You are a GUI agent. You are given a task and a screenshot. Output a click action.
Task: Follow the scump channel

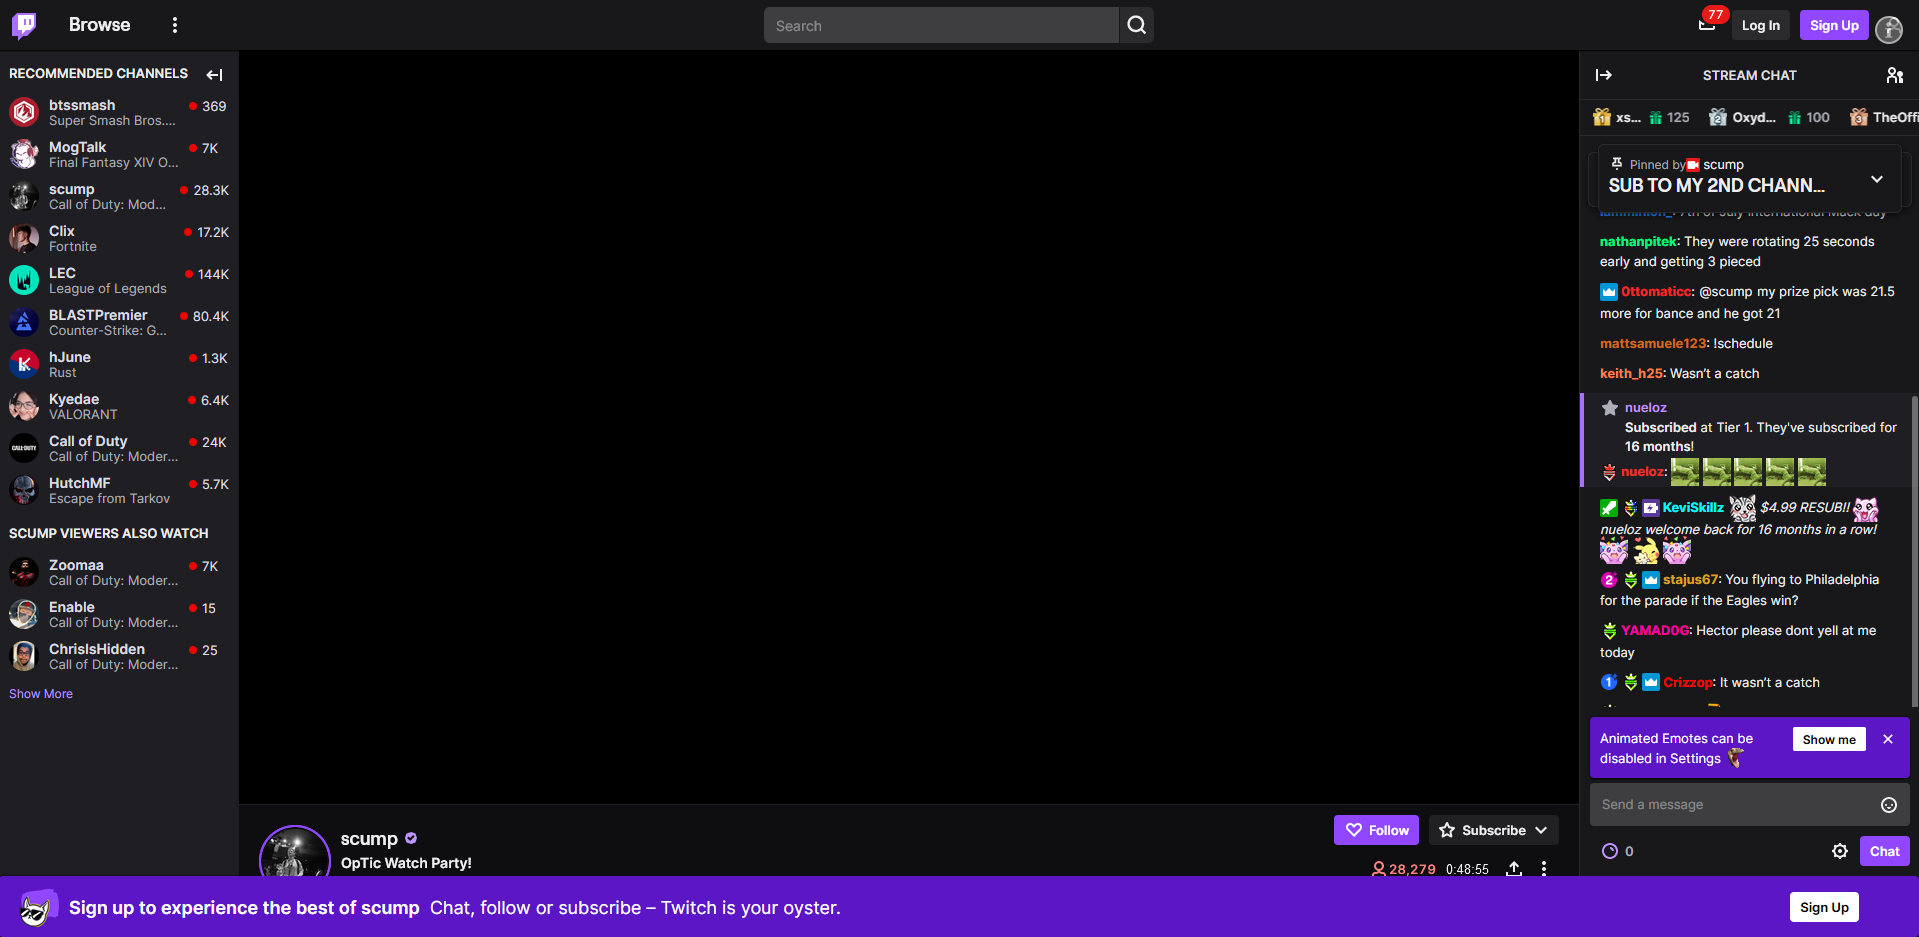[1376, 830]
